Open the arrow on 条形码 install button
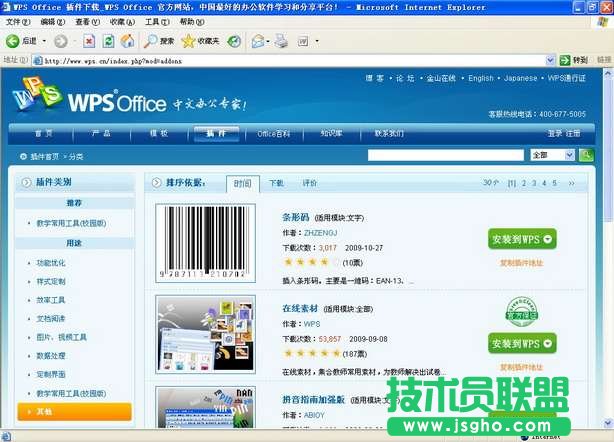The image size is (614, 442). point(547,239)
